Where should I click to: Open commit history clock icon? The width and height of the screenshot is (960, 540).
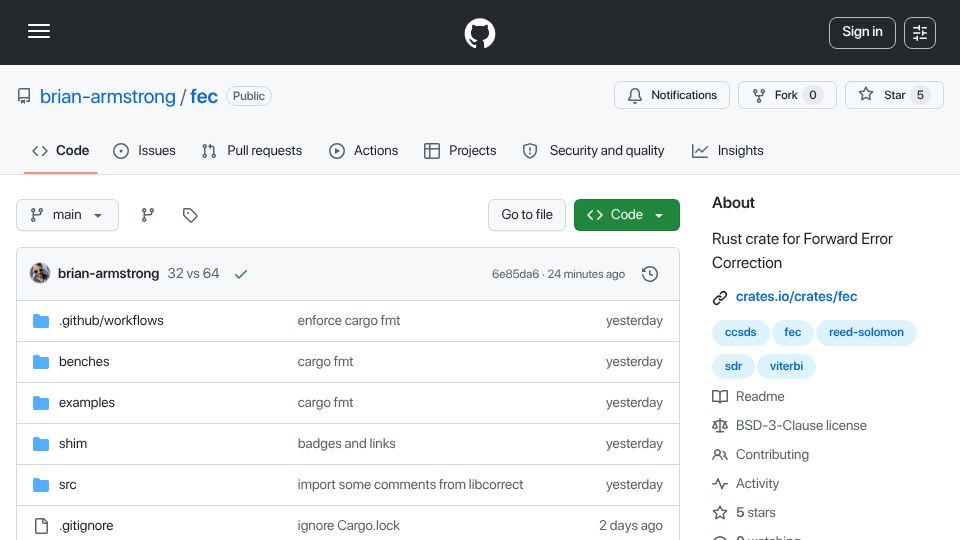[650, 274]
